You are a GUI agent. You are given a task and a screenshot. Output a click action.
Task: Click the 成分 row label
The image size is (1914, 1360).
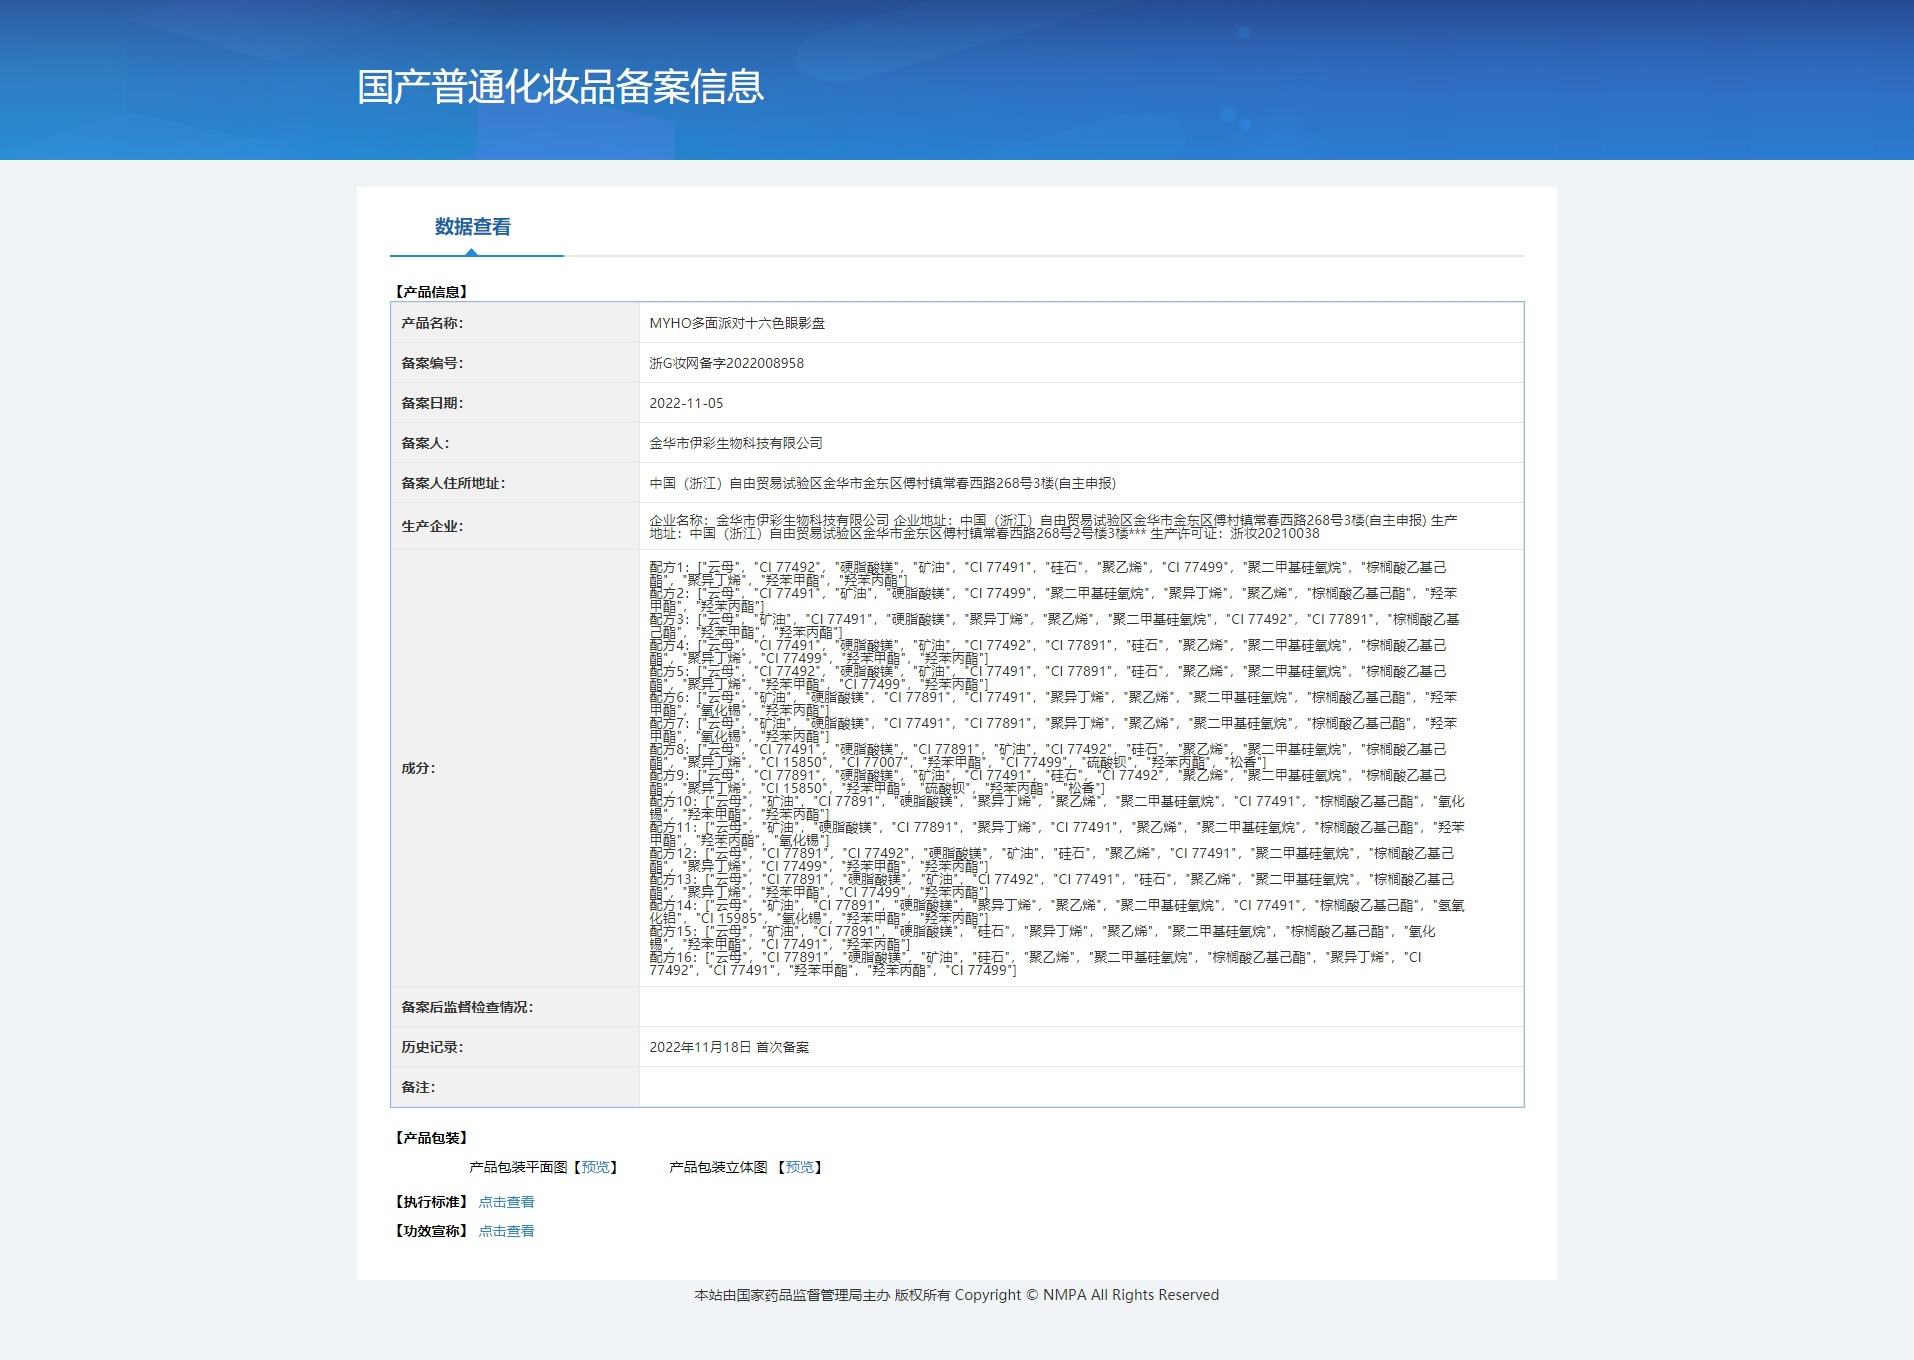click(x=418, y=768)
